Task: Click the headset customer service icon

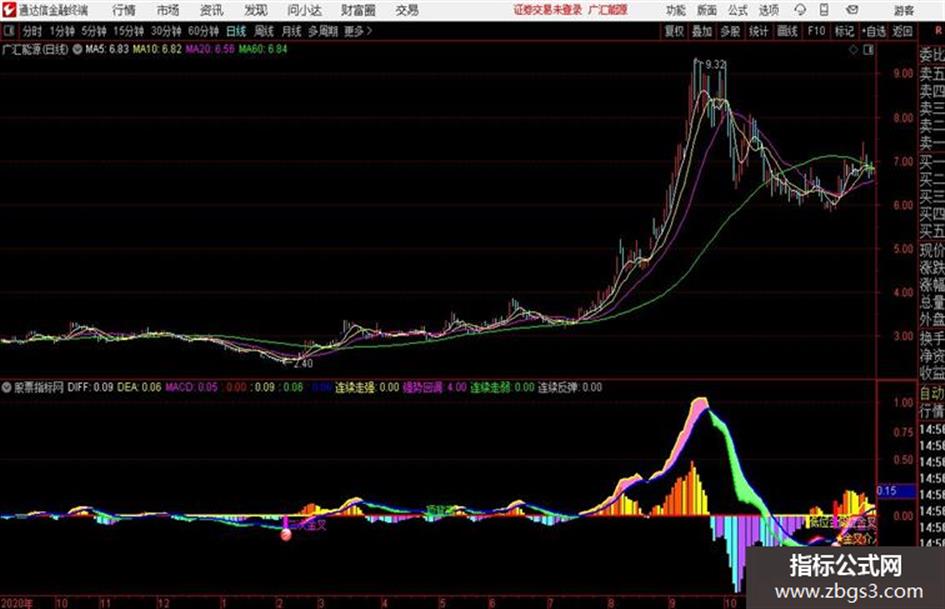Action: pyautogui.click(x=800, y=10)
